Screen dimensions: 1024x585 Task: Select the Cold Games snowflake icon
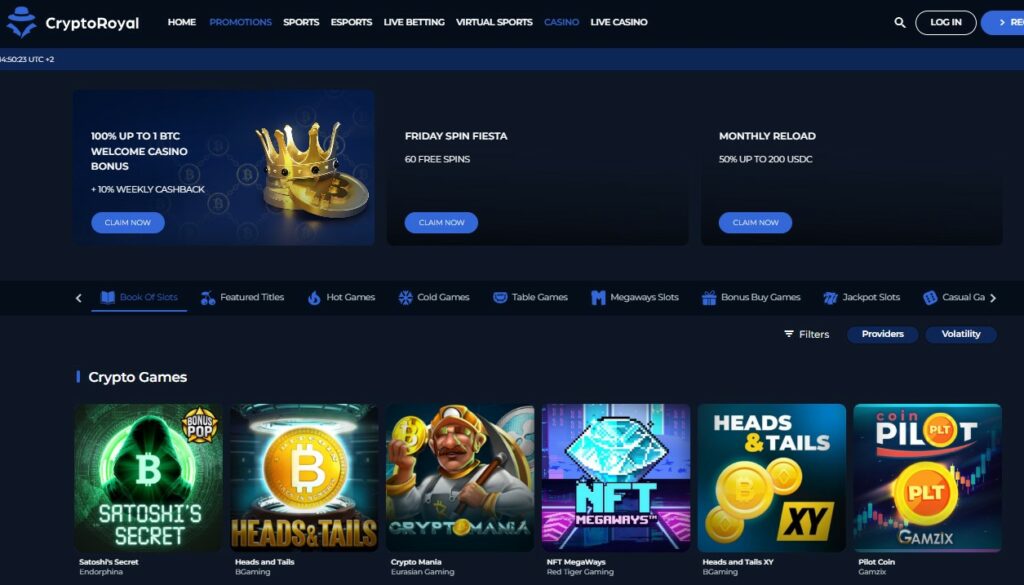pos(406,298)
